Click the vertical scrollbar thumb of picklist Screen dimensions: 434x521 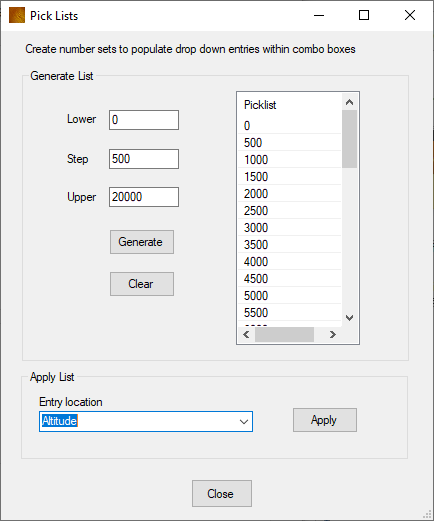click(349, 139)
